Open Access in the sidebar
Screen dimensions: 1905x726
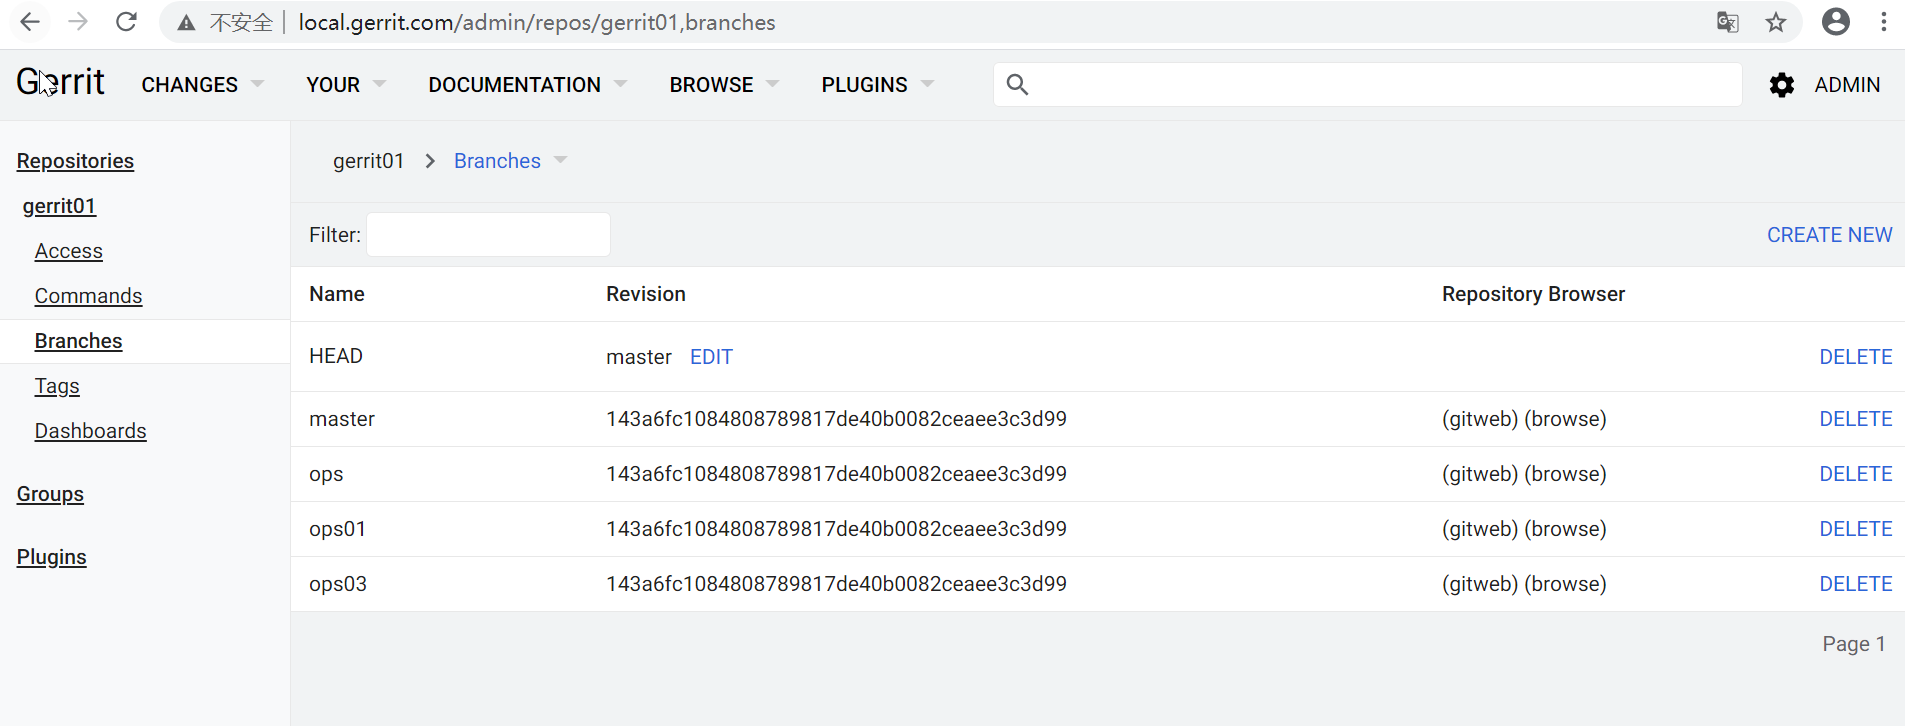(68, 251)
